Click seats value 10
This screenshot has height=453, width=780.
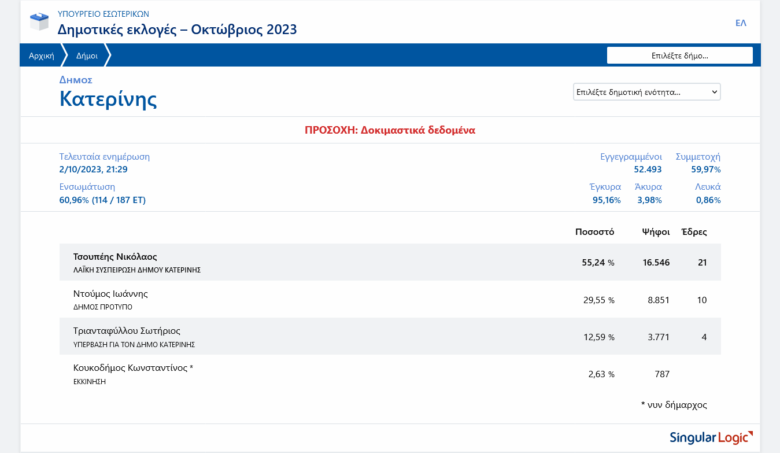pos(702,300)
